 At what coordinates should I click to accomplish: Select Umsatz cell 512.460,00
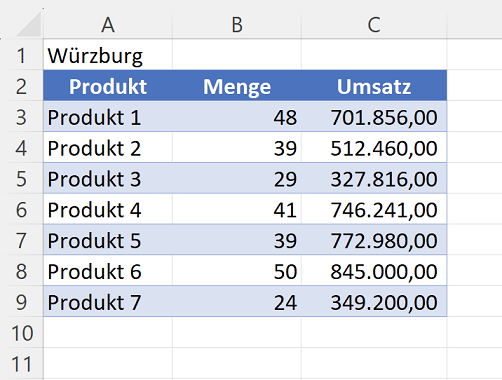(374, 147)
